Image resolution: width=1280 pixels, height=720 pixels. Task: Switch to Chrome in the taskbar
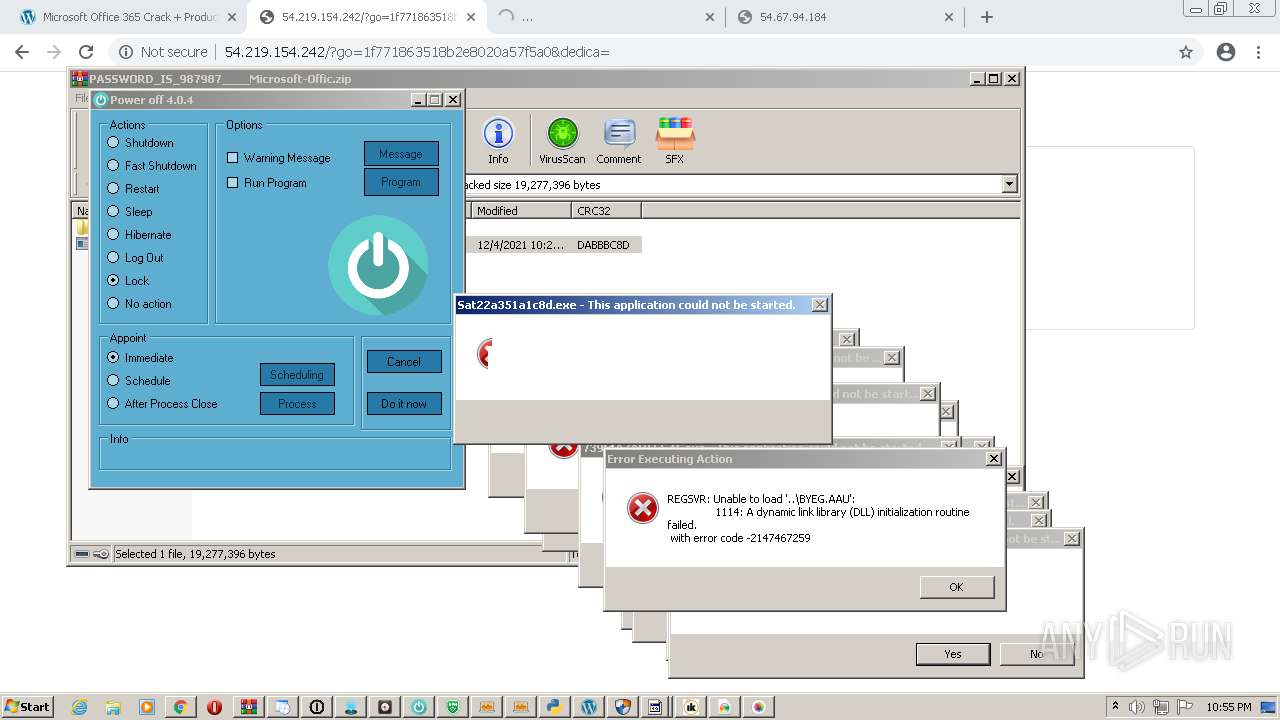point(181,707)
